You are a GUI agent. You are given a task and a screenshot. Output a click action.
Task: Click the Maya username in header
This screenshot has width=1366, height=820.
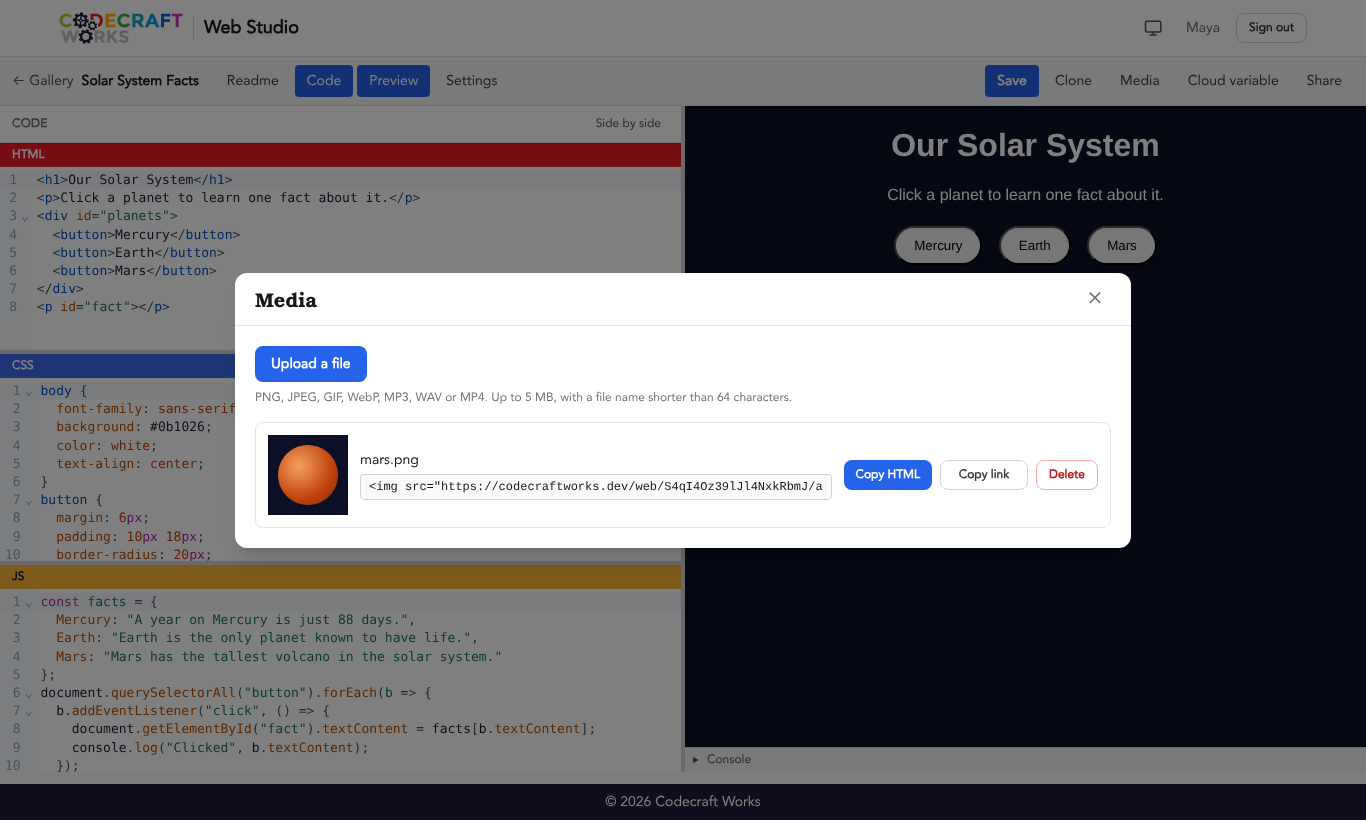tap(1203, 28)
